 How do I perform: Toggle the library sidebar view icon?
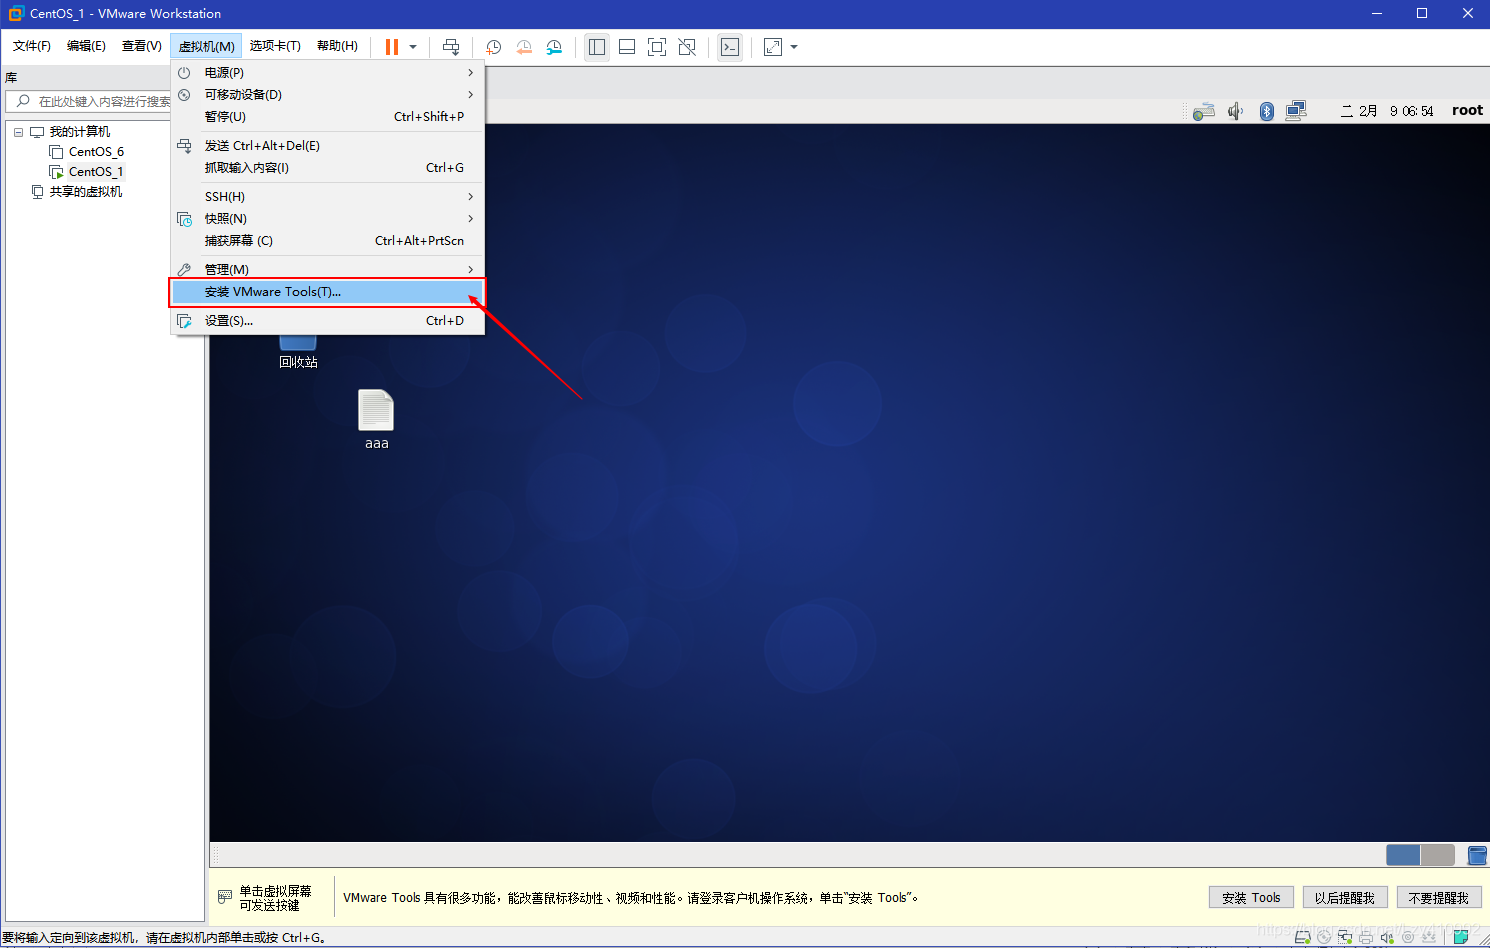597,47
